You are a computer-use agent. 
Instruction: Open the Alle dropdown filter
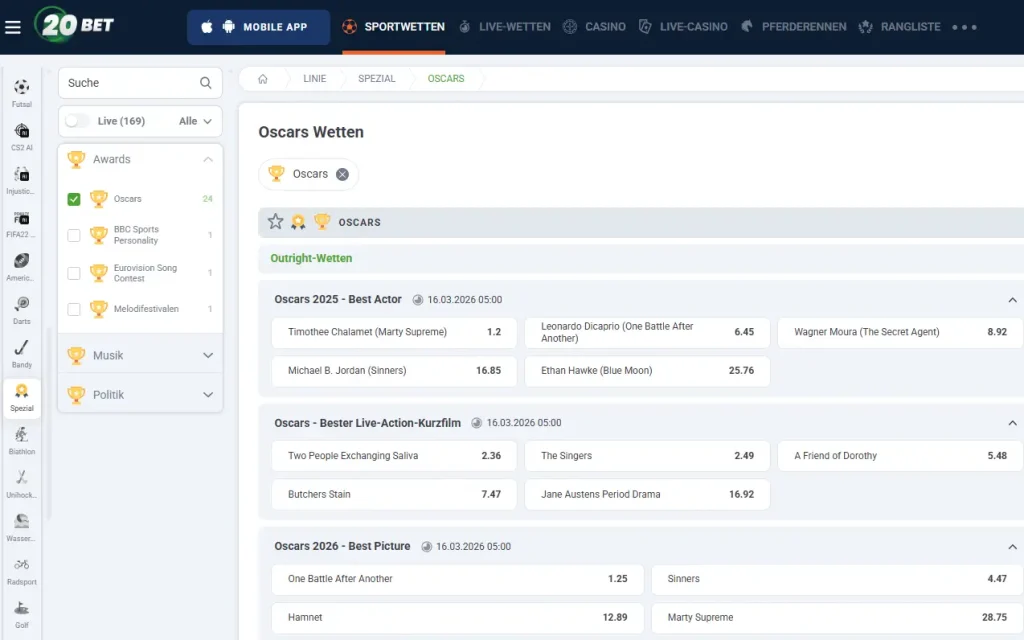click(x=196, y=121)
